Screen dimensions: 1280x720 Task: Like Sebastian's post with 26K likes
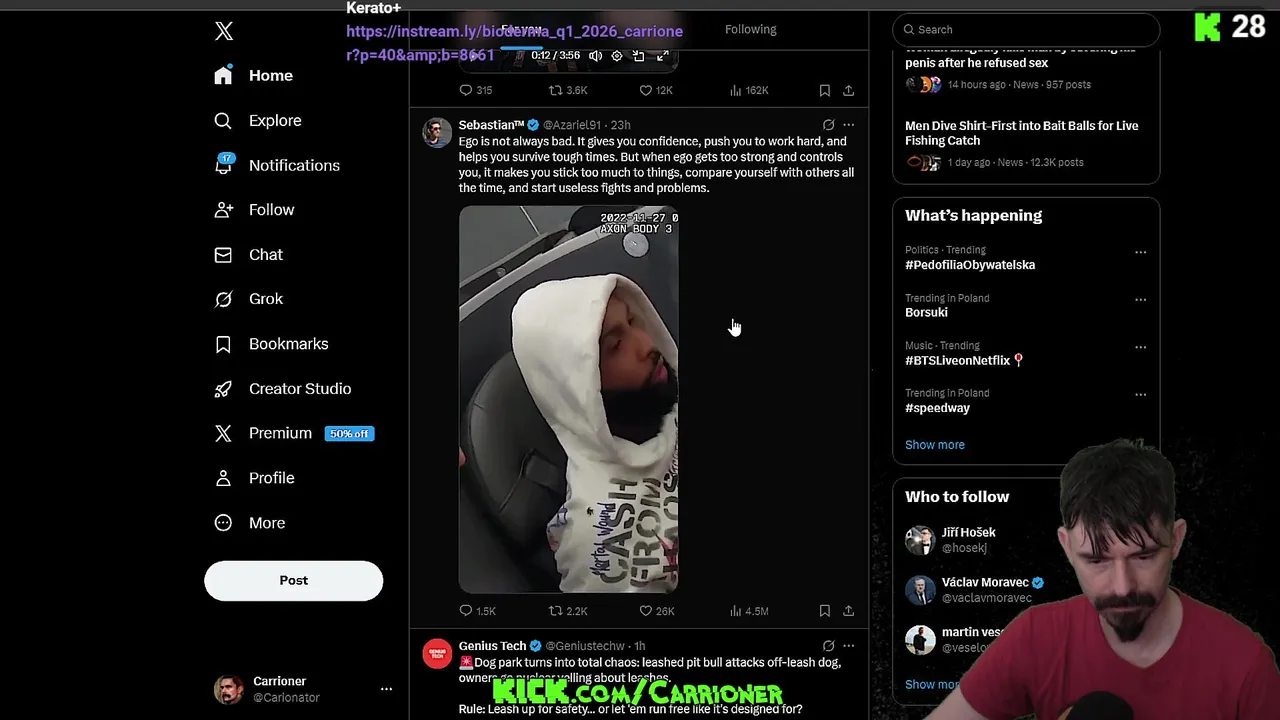pyautogui.click(x=657, y=611)
